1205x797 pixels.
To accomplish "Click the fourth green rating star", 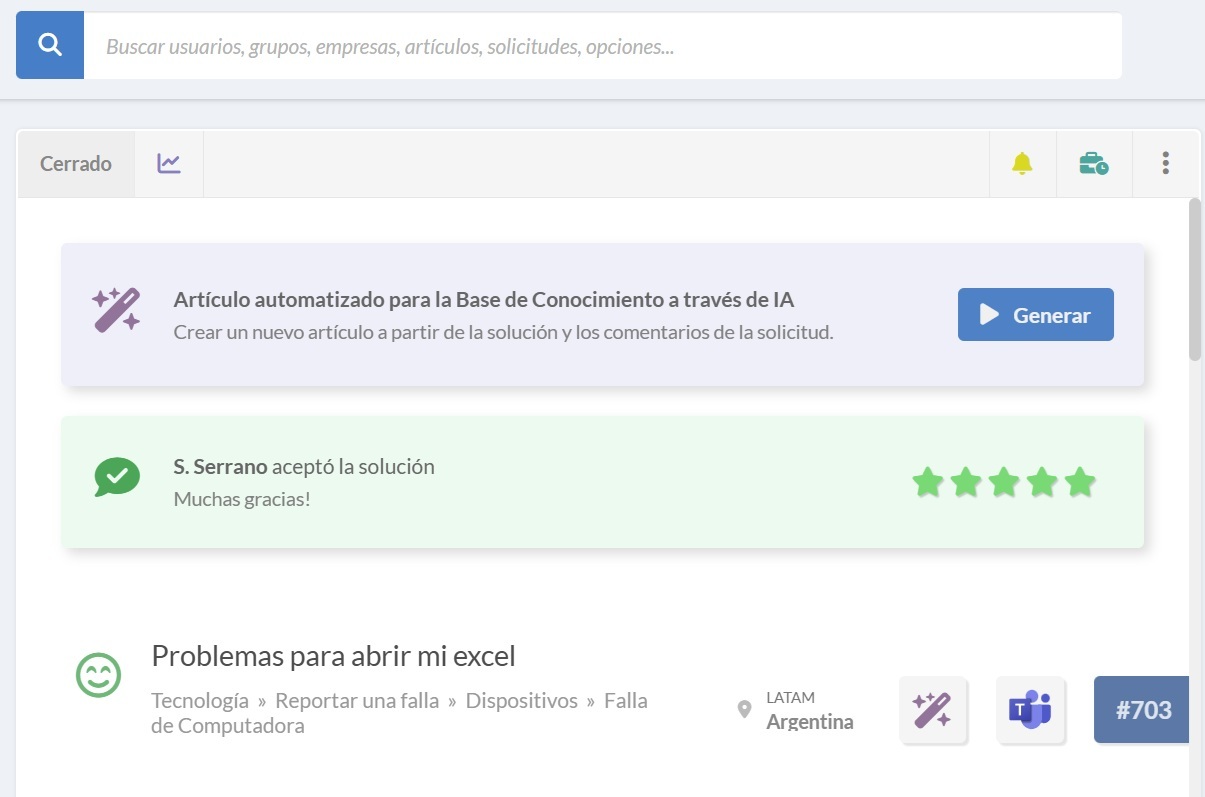I will [1042, 482].
